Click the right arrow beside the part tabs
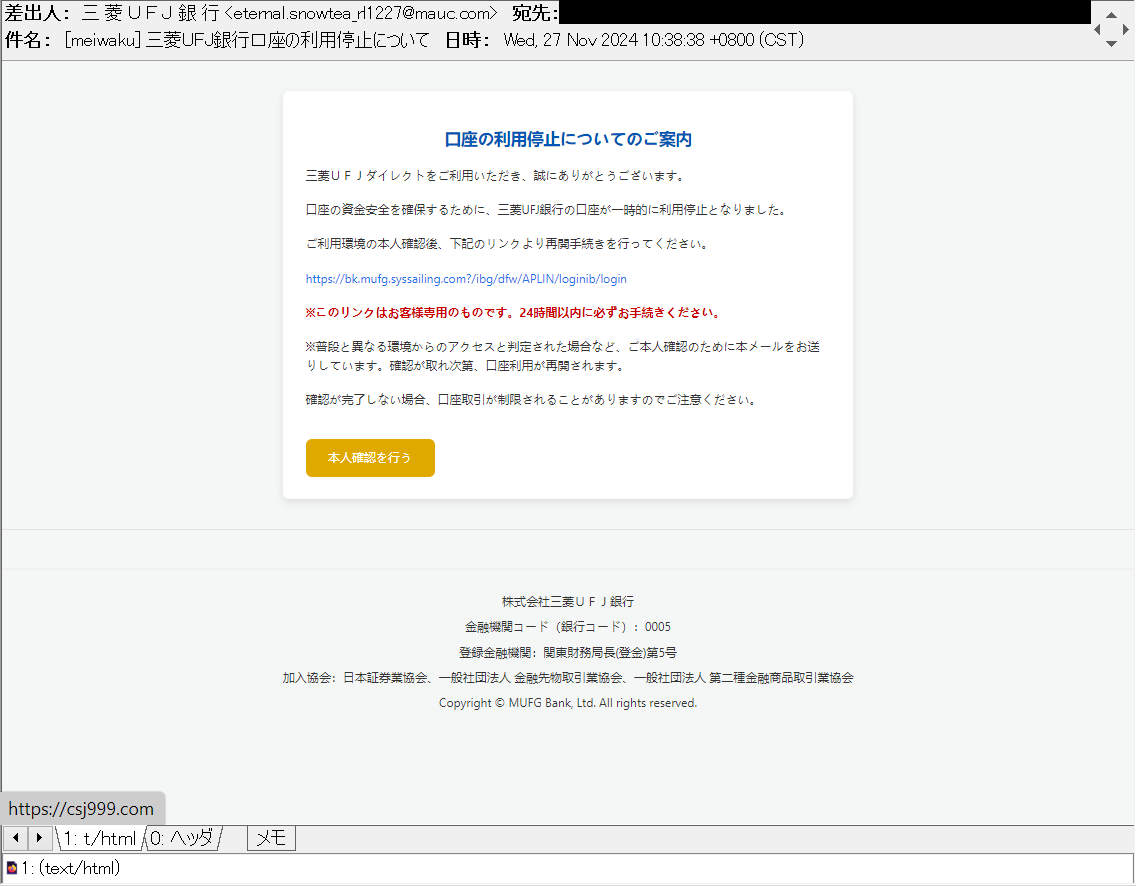The height and width of the screenshot is (886, 1136). (x=38, y=838)
